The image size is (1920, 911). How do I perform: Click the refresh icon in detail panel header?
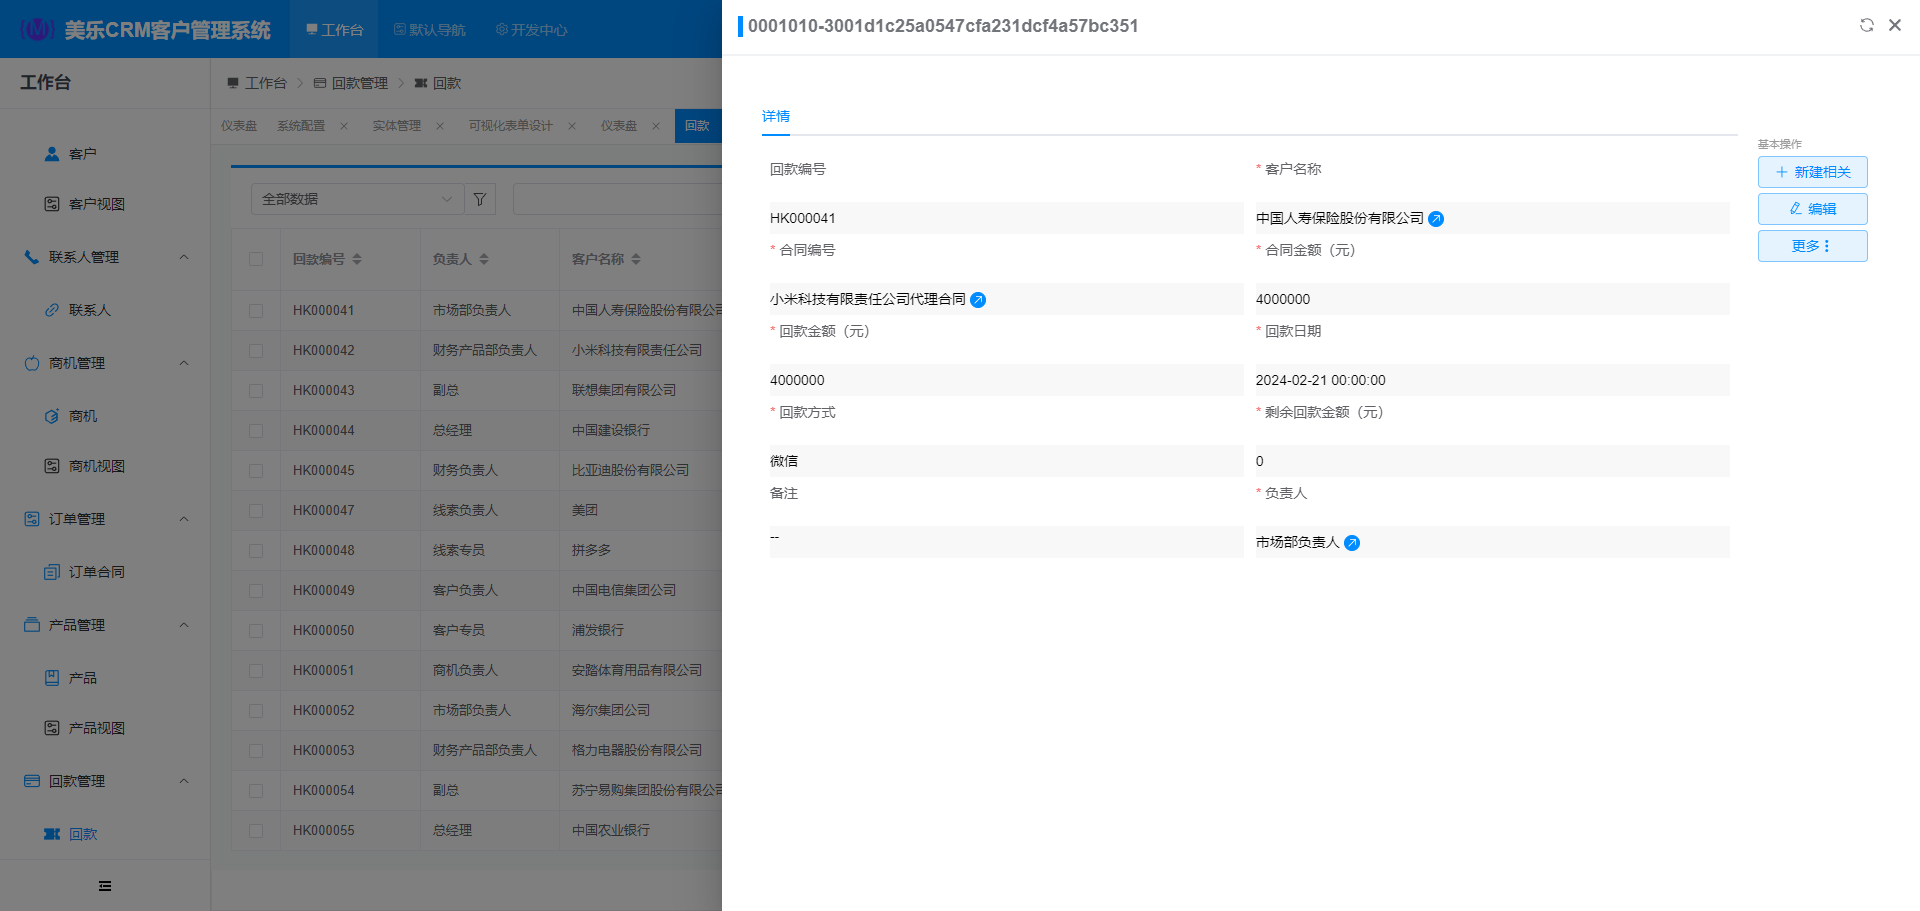[x=1866, y=25]
